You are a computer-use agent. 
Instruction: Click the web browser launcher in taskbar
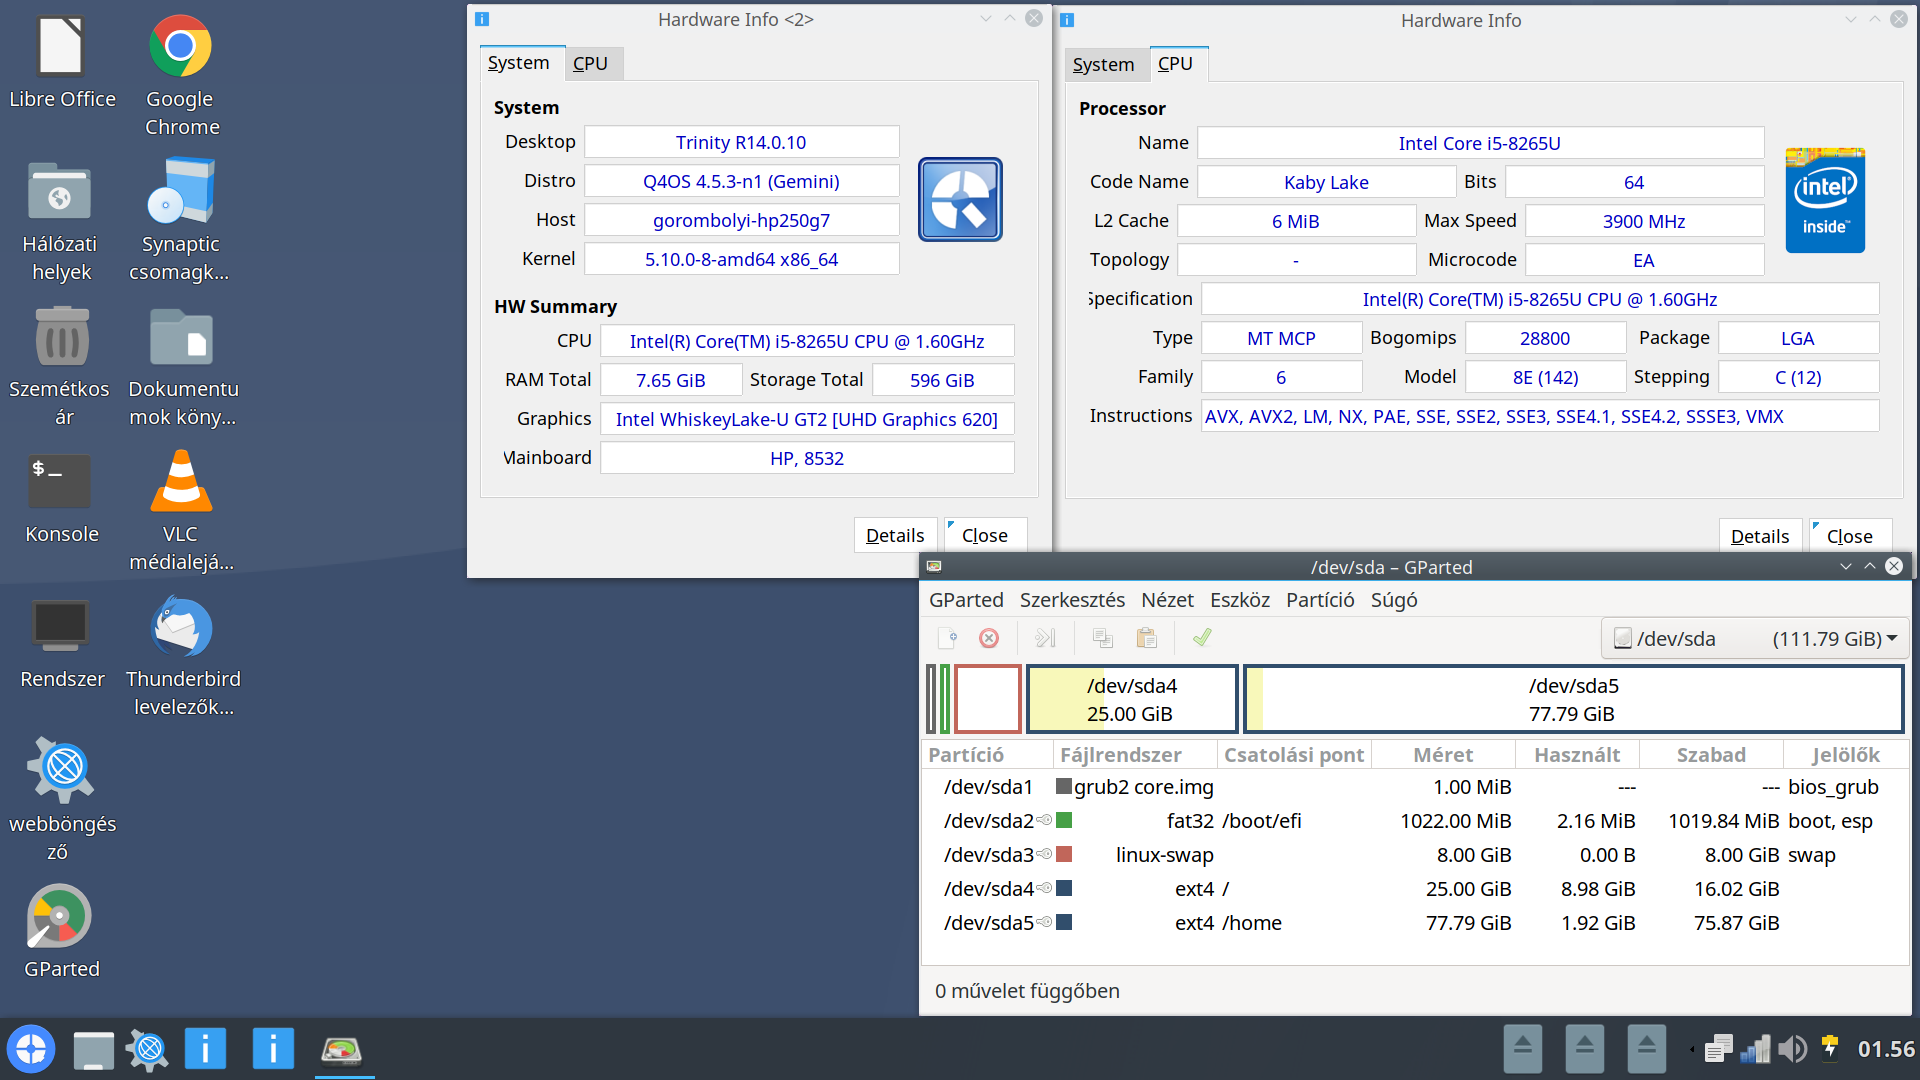click(x=148, y=1050)
